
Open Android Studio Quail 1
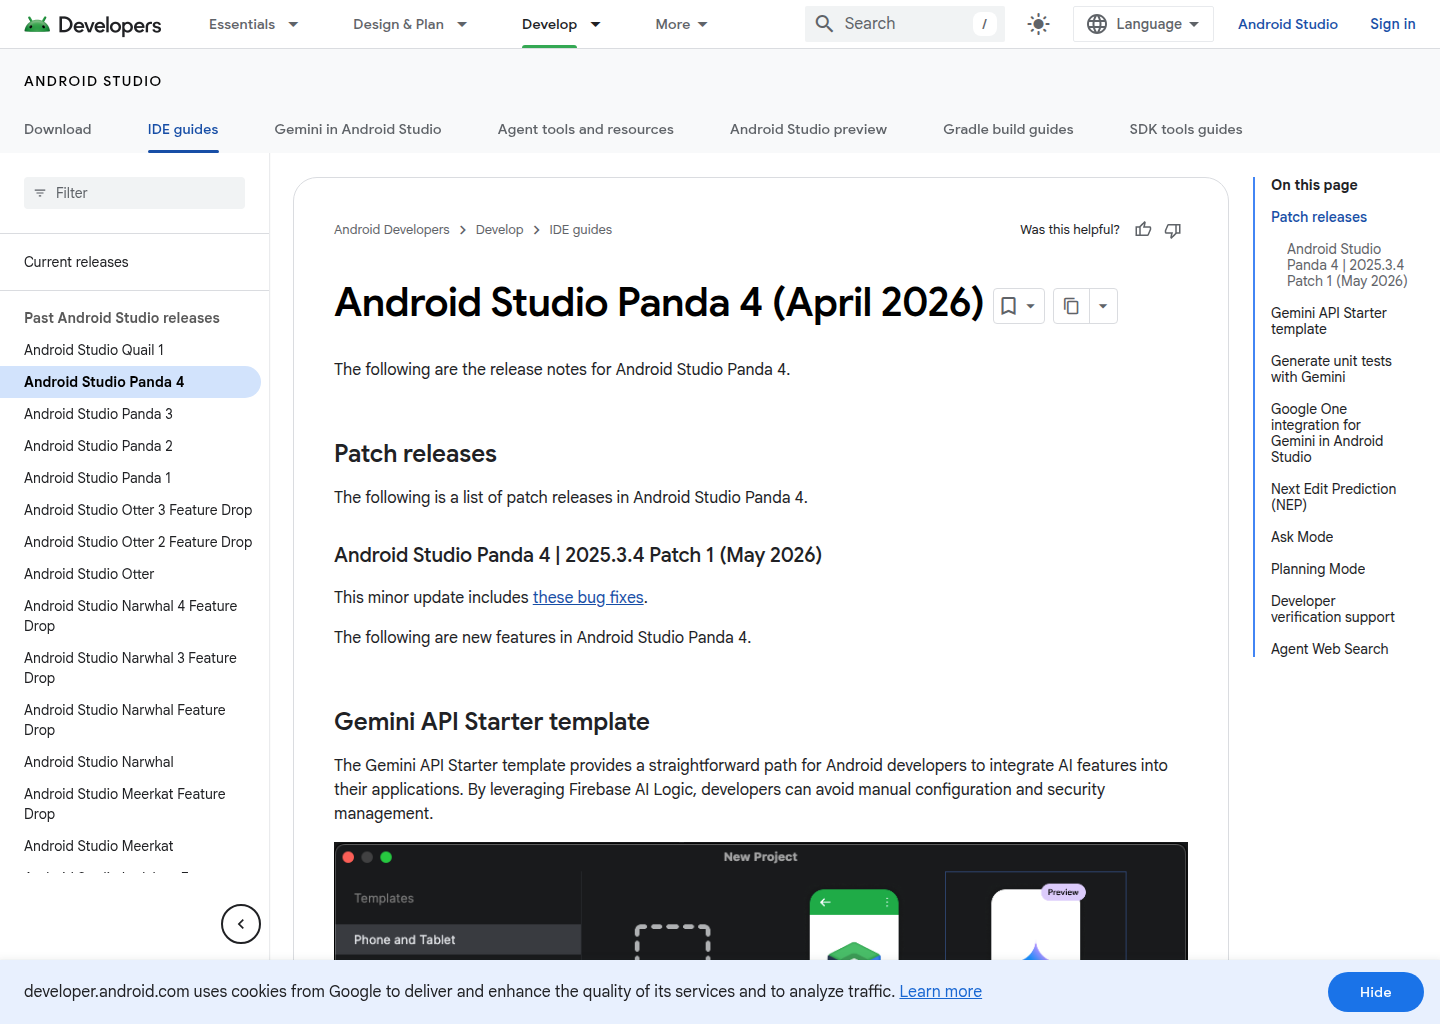[94, 350]
